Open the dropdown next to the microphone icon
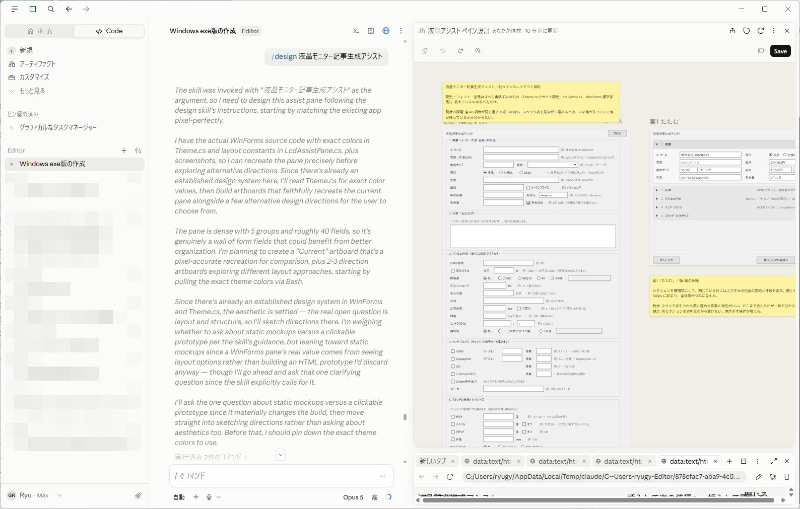This screenshot has height=509, width=800. [x=219, y=497]
